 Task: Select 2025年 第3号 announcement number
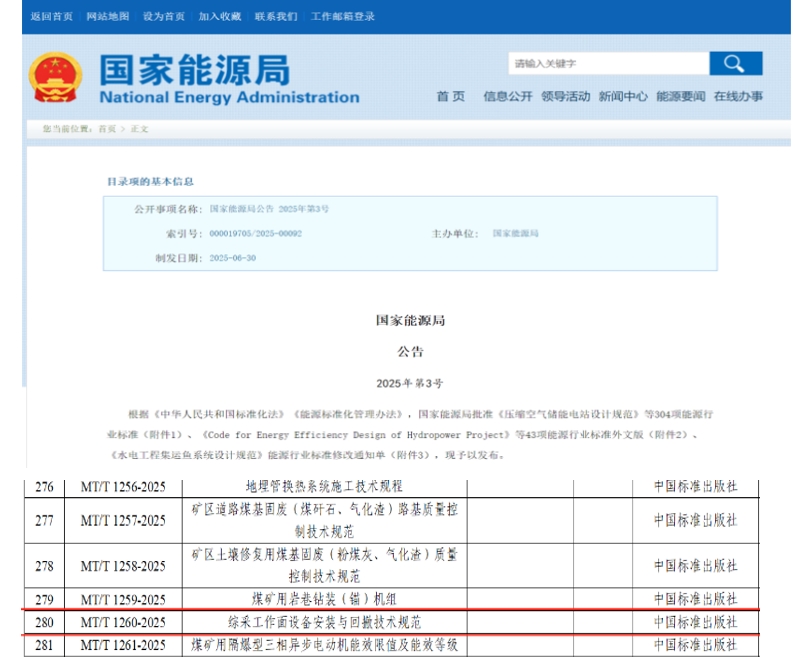coord(410,383)
